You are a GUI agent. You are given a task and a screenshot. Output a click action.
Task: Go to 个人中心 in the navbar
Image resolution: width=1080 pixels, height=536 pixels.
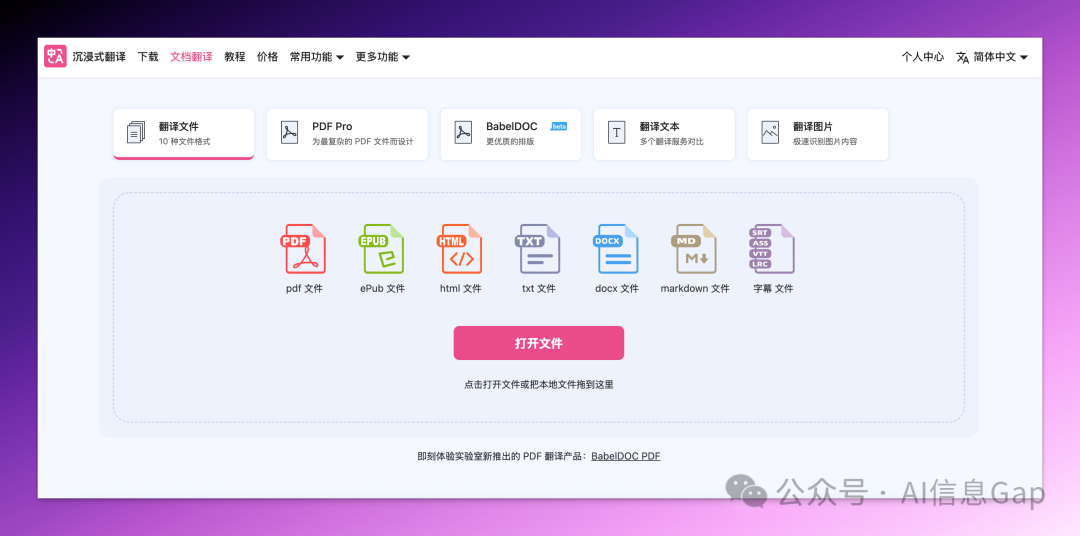tap(922, 57)
